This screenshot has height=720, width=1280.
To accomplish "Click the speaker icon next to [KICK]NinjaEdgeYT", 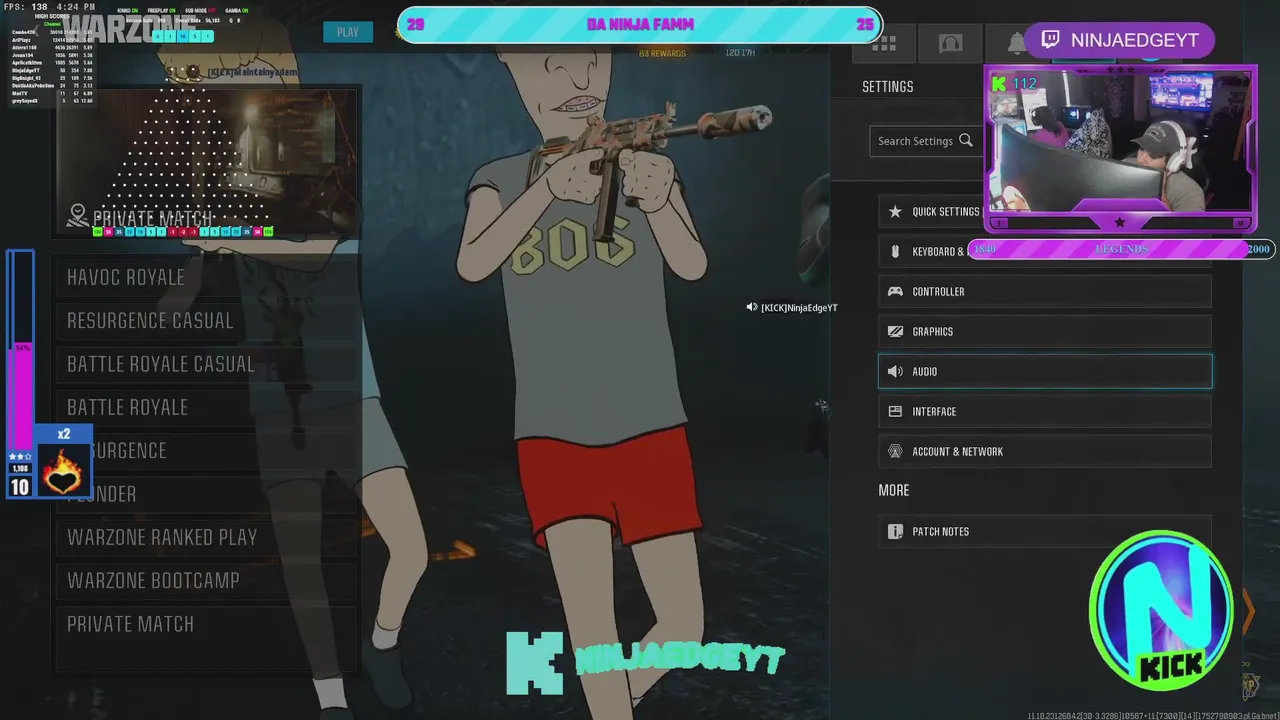I will tap(752, 307).
